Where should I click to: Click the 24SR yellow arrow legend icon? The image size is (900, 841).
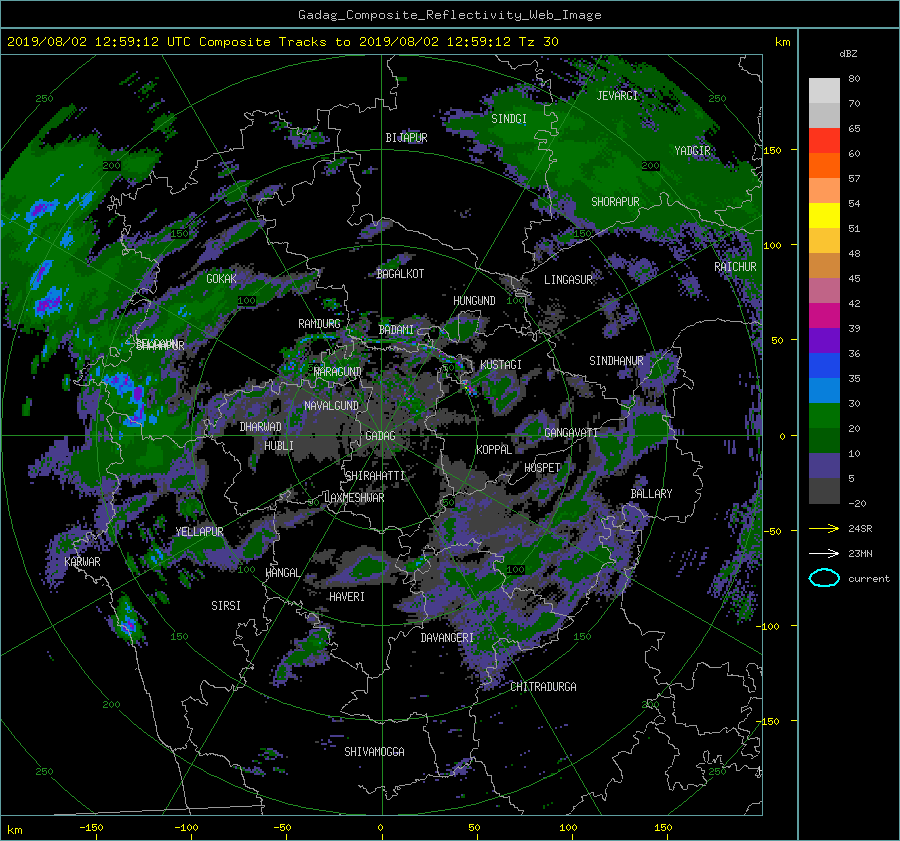coord(824,528)
